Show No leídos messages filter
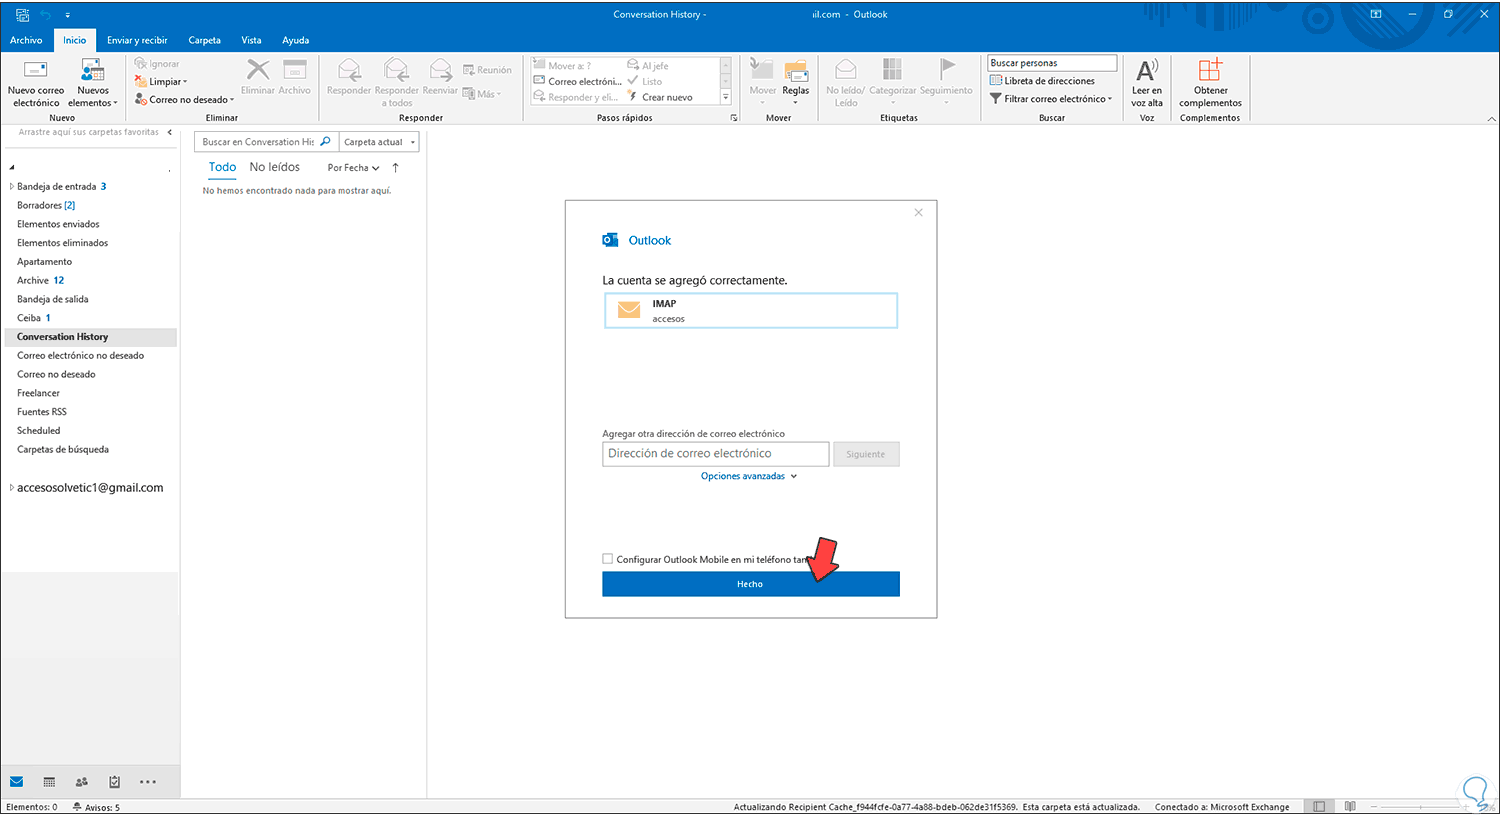This screenshot has height=816, width=1500. [275, 167]
